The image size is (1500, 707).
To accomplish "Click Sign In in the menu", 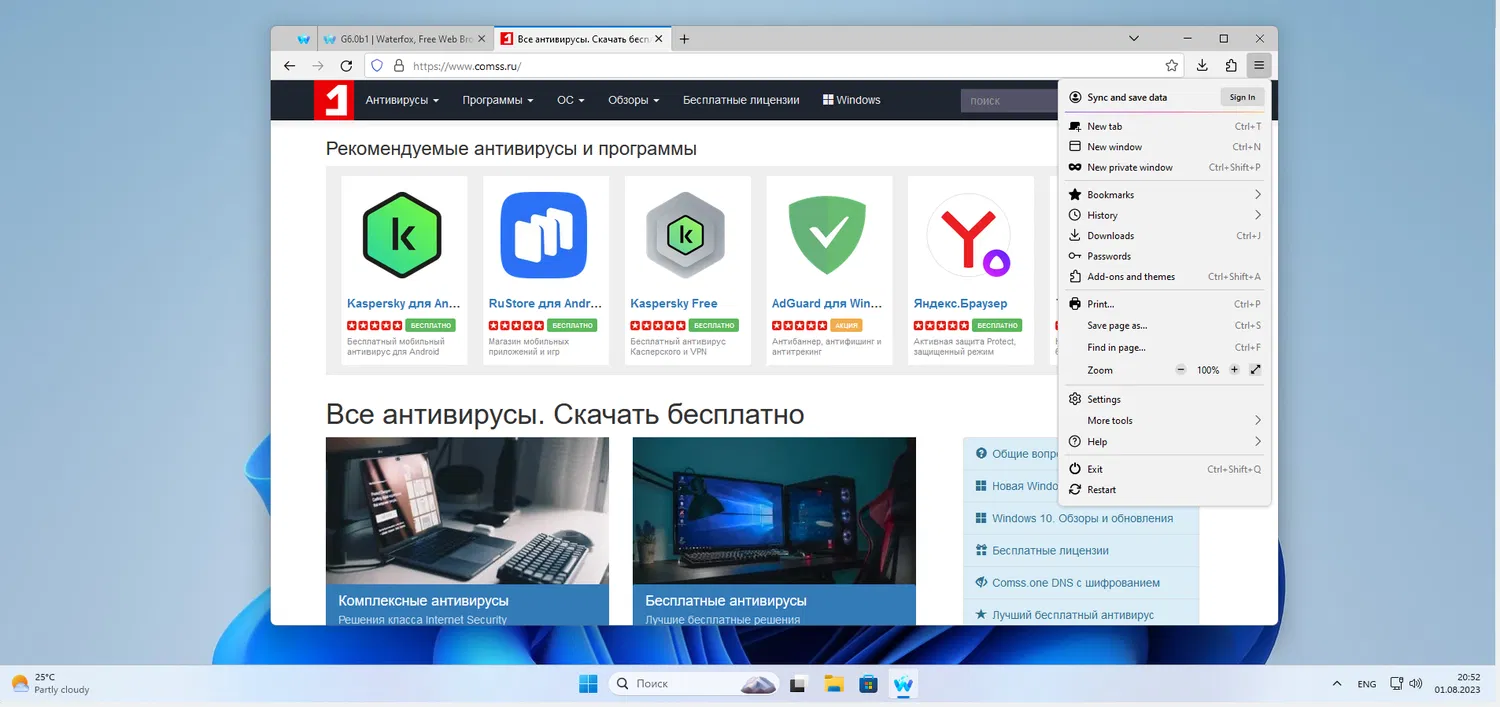I will coord(1242,97).
